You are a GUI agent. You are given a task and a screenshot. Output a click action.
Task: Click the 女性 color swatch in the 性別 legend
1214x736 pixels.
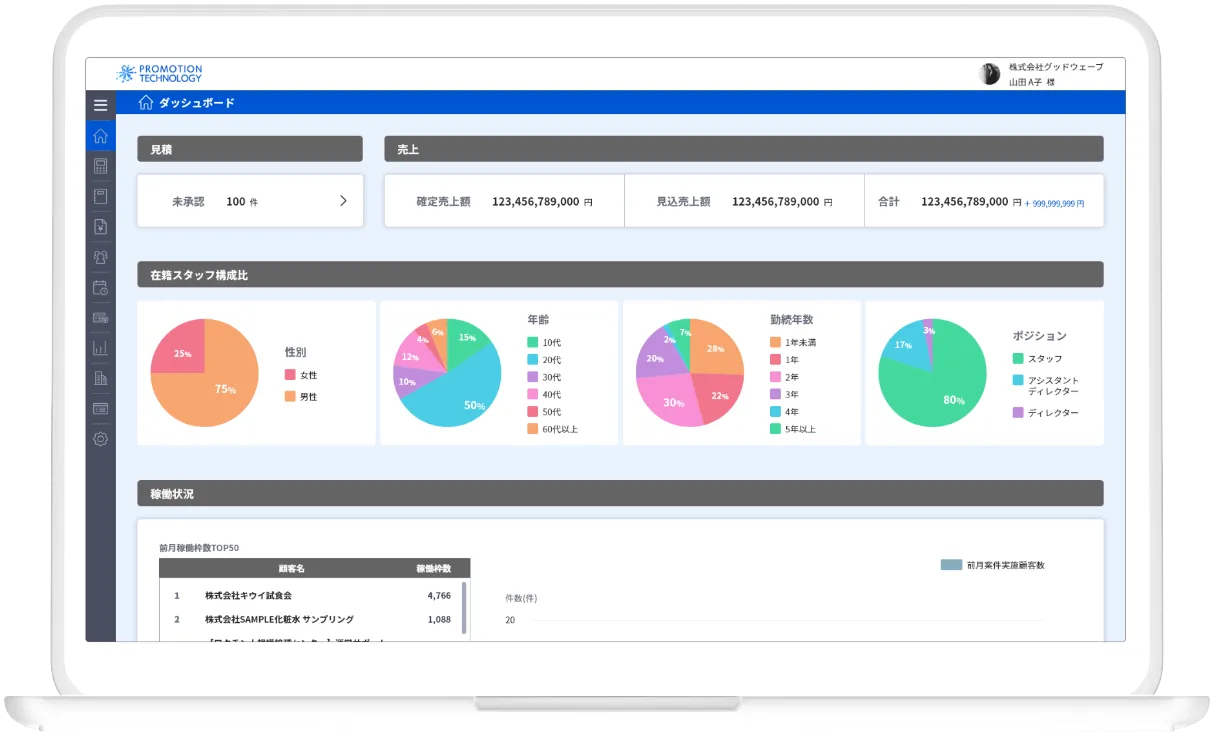click(x=290, y=375)
